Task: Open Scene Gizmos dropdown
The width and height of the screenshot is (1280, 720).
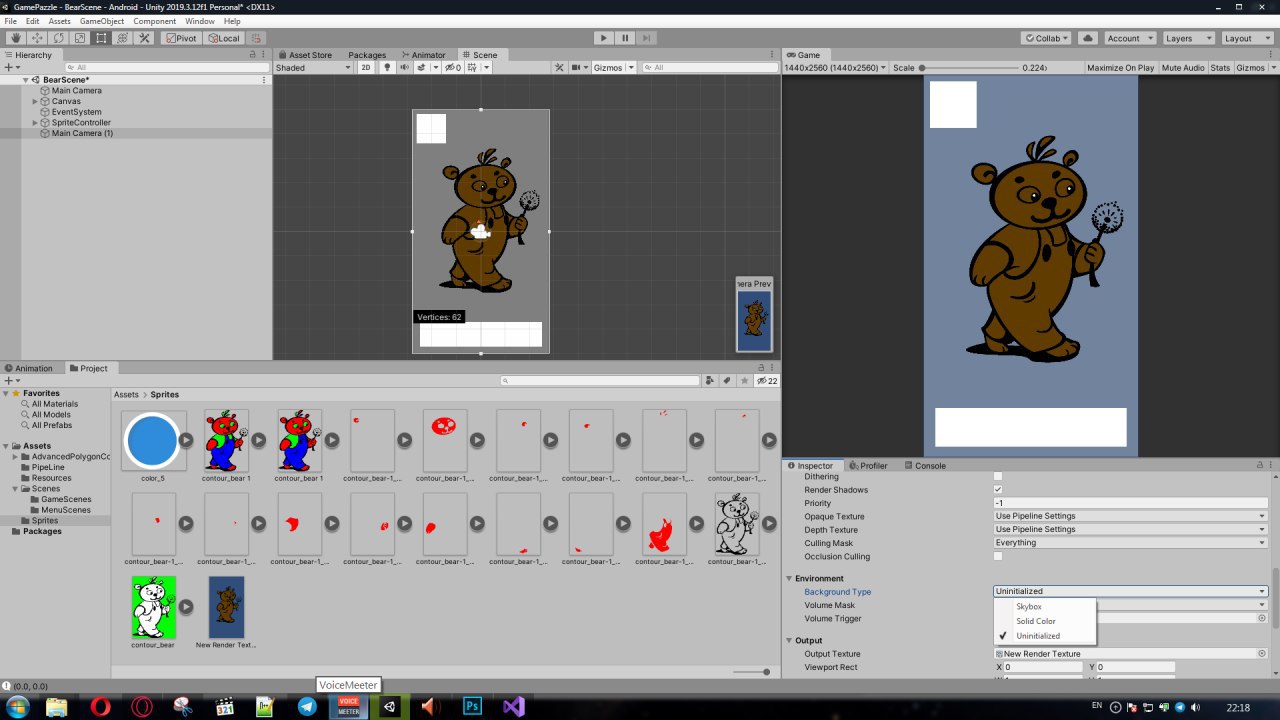Action: tap(612, 68)
